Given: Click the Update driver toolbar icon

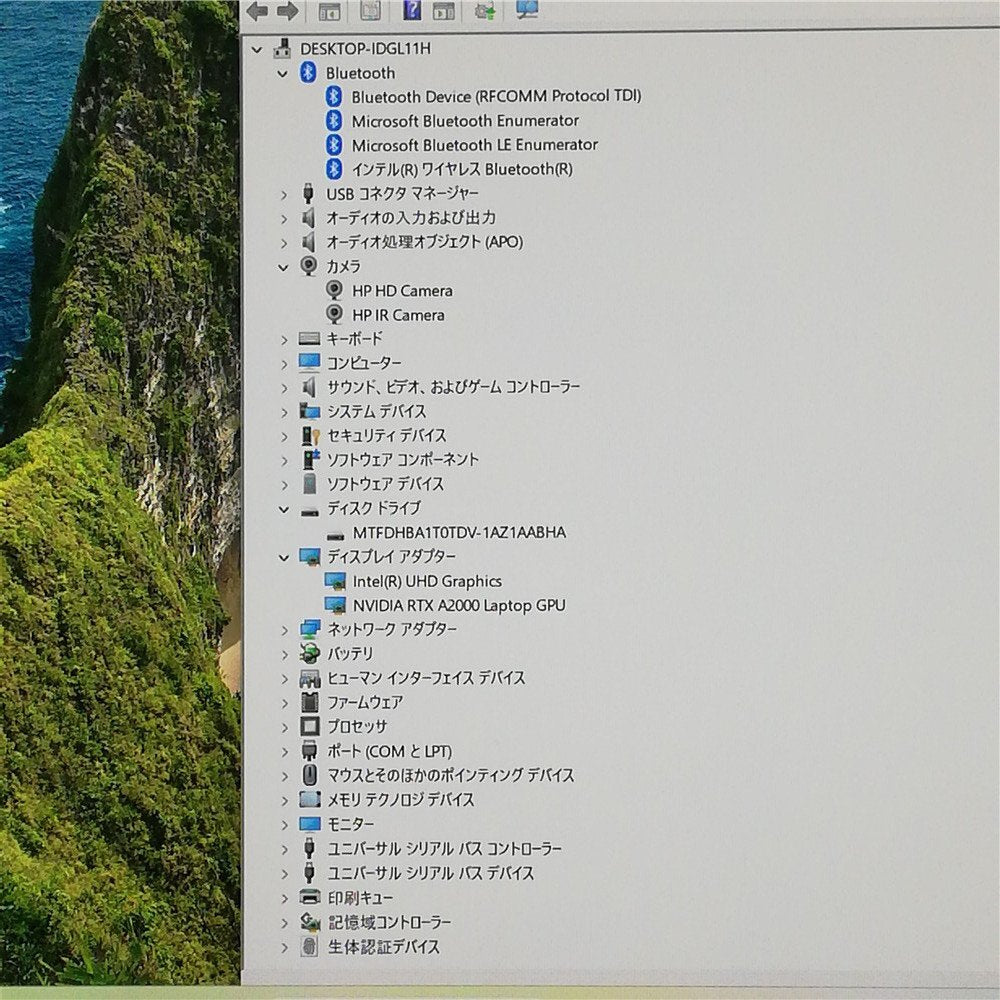Looking at the screenshot, I should pos(486,13).
